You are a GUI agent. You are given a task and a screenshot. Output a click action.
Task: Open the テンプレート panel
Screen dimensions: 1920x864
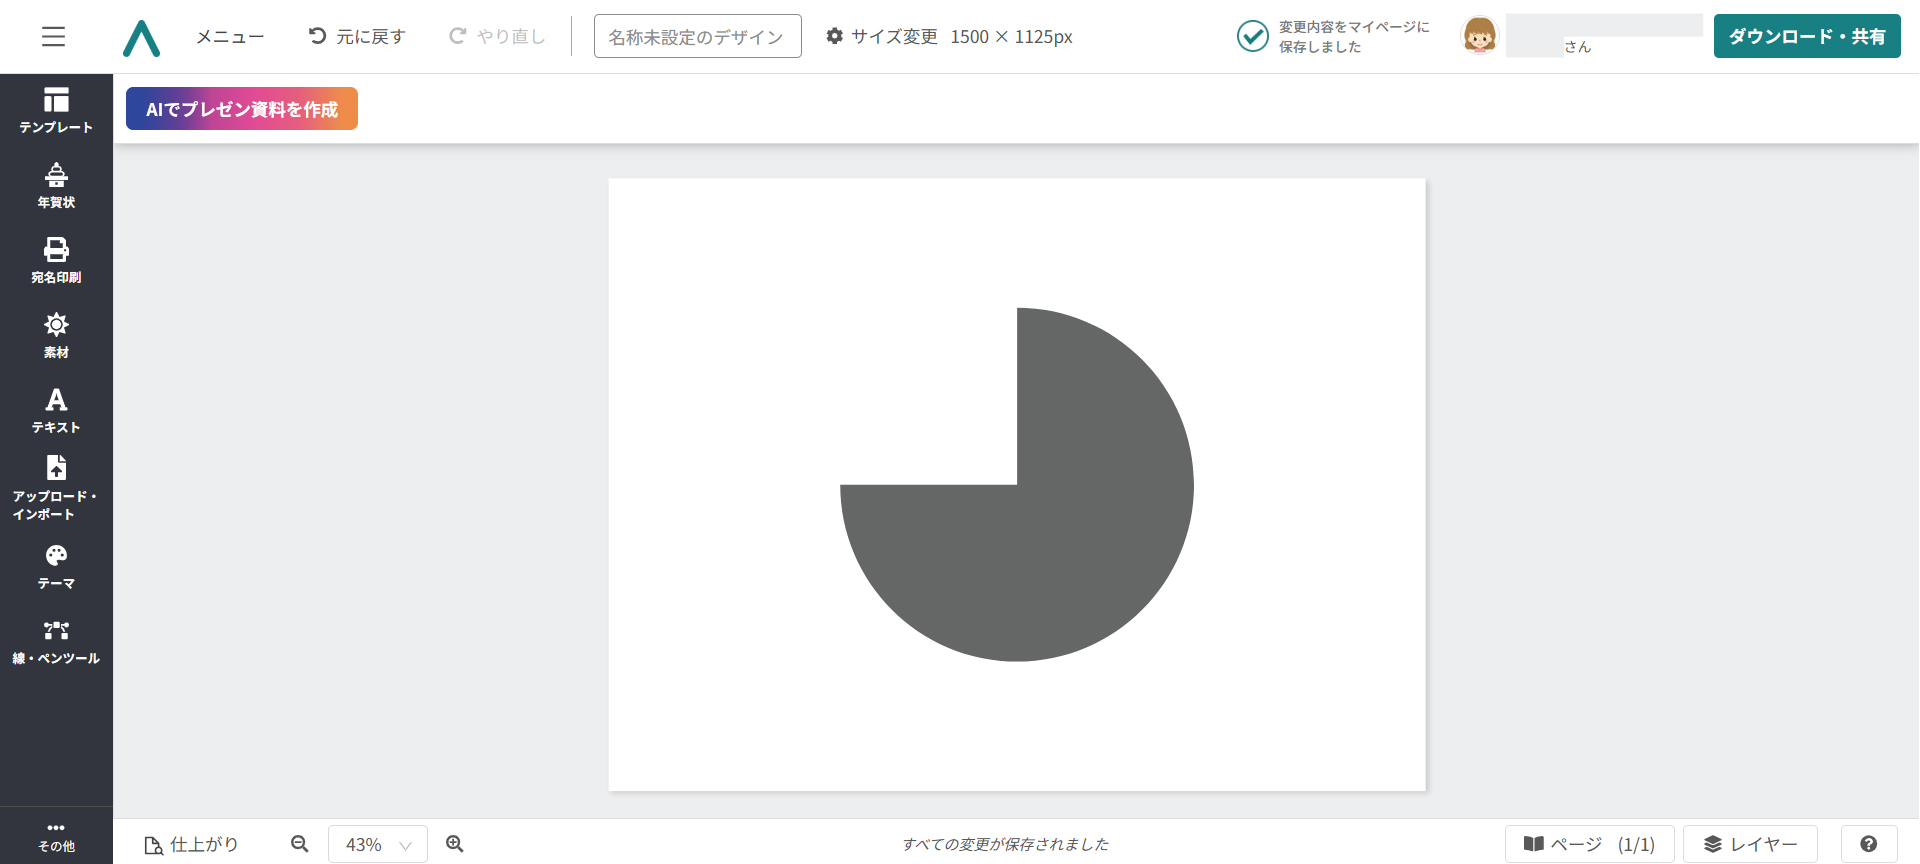(56, 110)
